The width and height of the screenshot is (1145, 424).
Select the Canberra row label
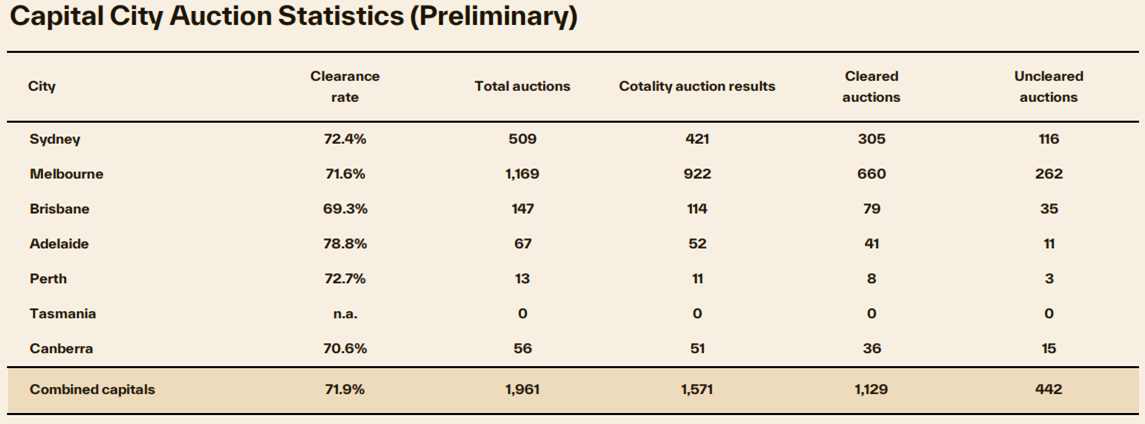pyautogui.click(x=62, y=349)
